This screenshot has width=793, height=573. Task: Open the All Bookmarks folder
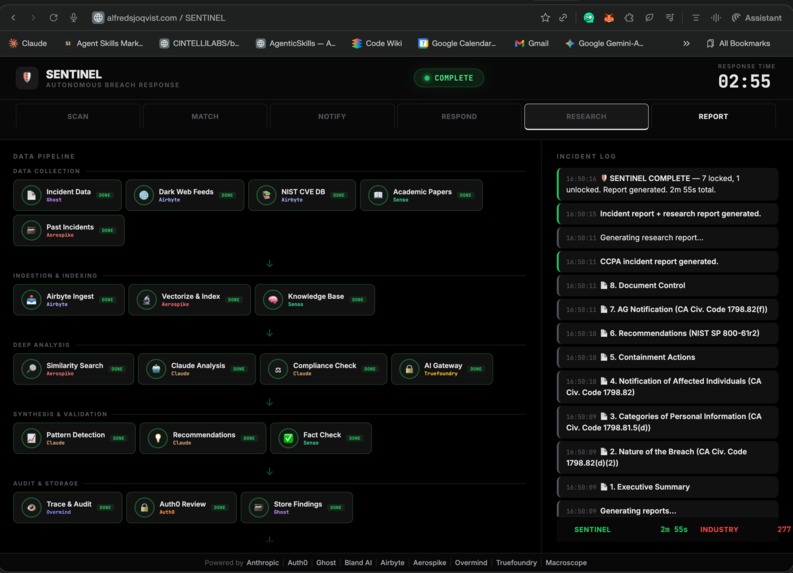point(738,43)
